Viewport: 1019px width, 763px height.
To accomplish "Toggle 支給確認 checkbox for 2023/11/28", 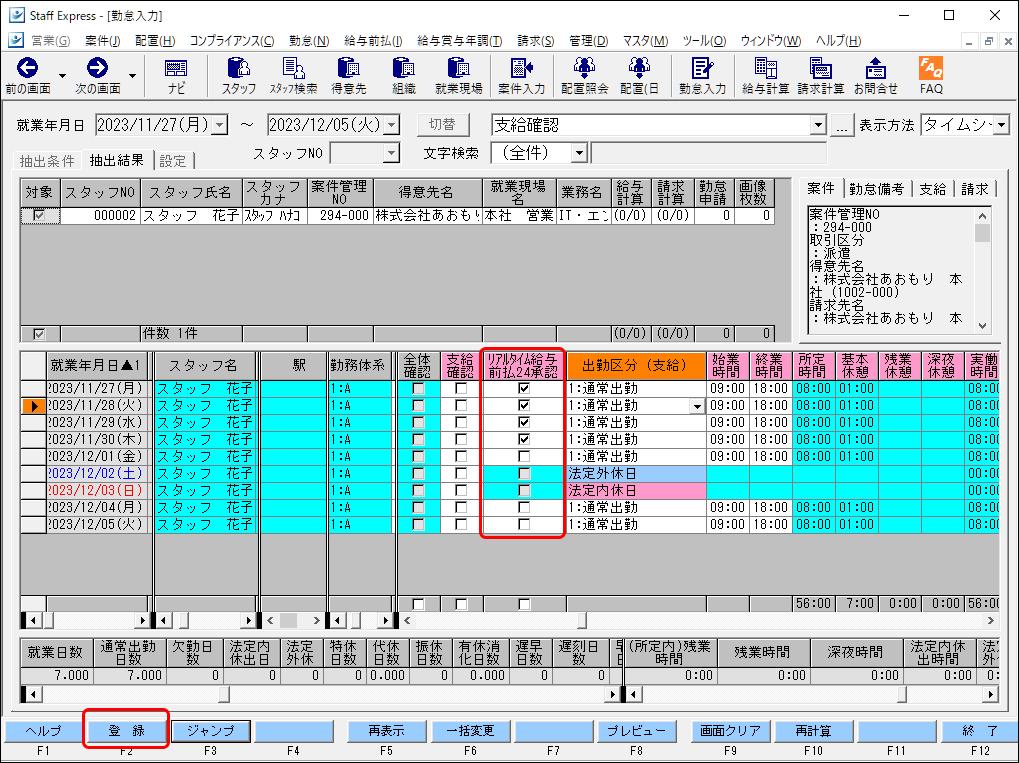I will (x=461, y=406).
